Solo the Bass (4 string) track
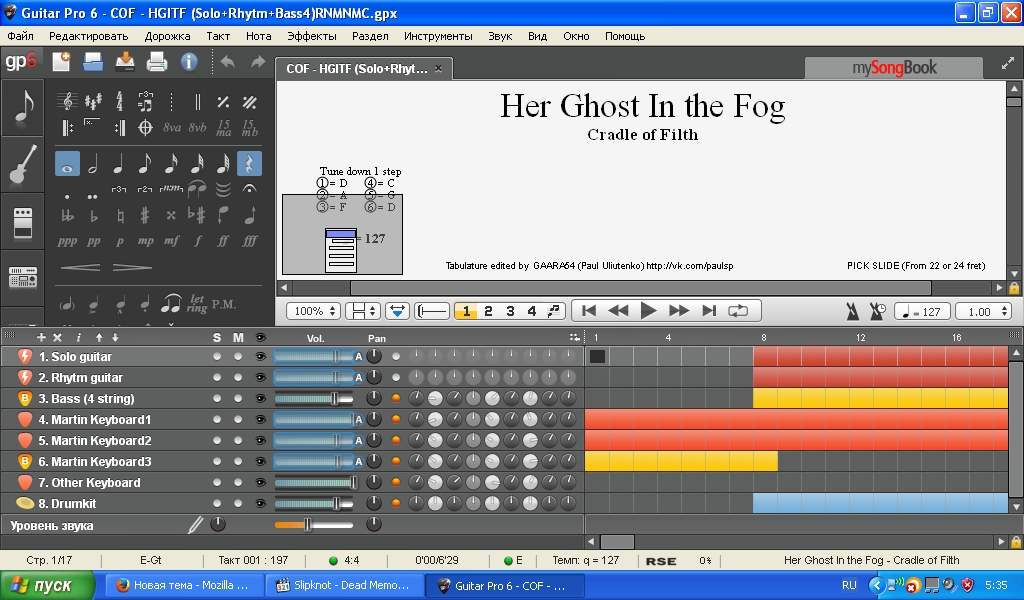The image size is (1024, 600). (x=217, y=399)
